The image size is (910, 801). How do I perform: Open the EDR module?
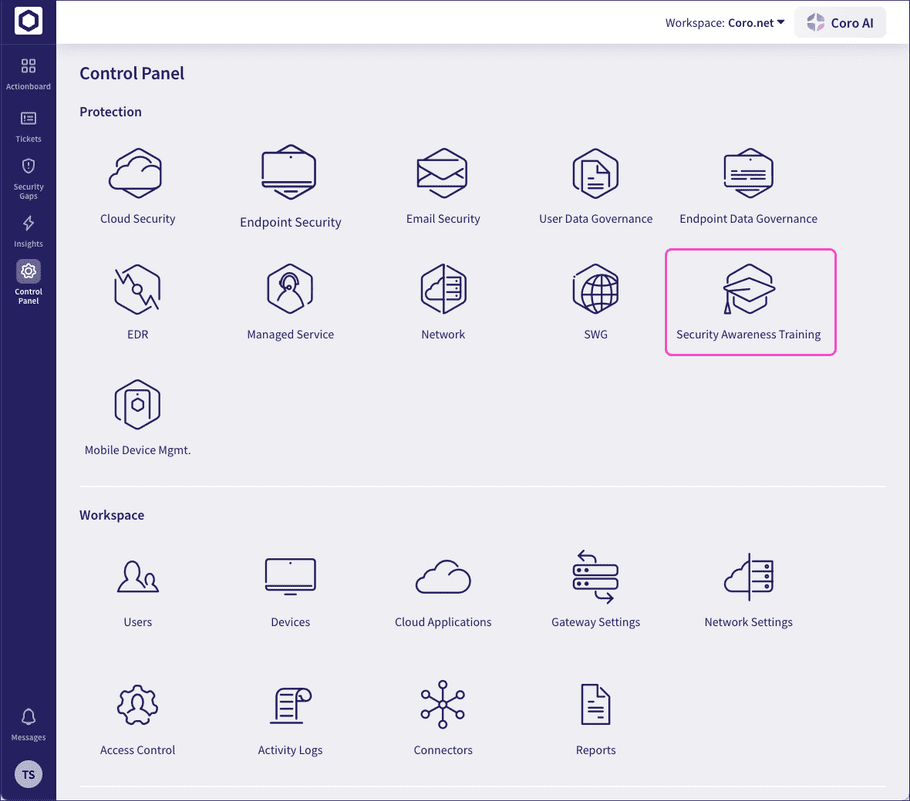click(137, 300)
